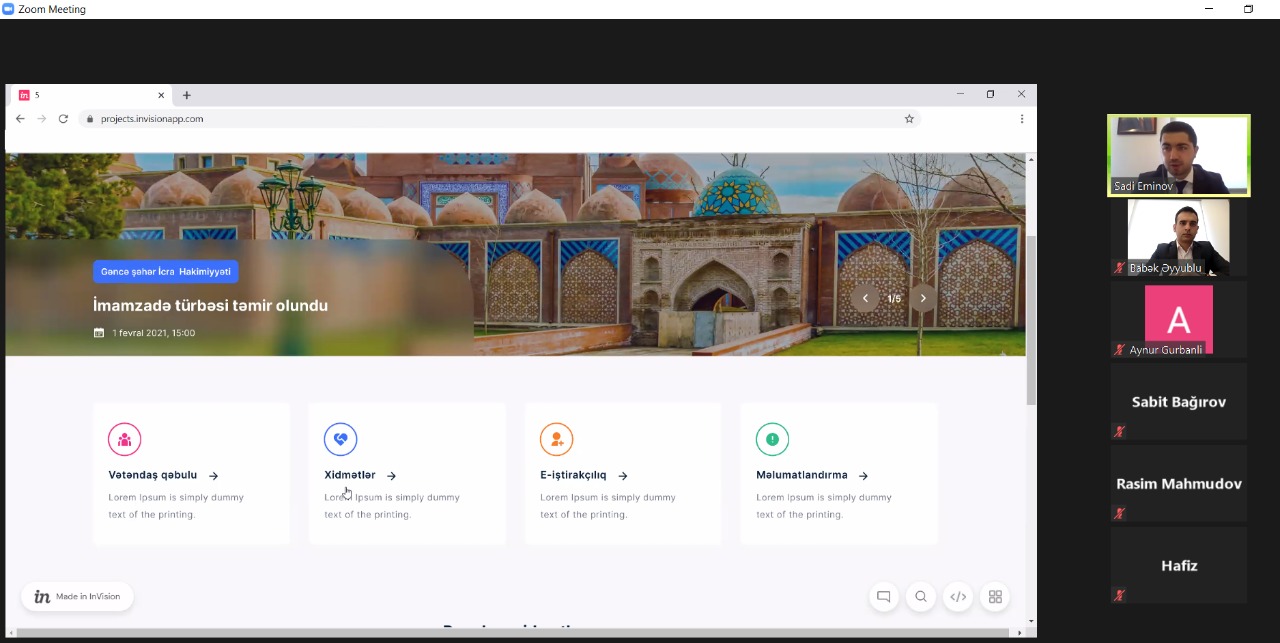Select the browser tab titled 5

[91, 95]
